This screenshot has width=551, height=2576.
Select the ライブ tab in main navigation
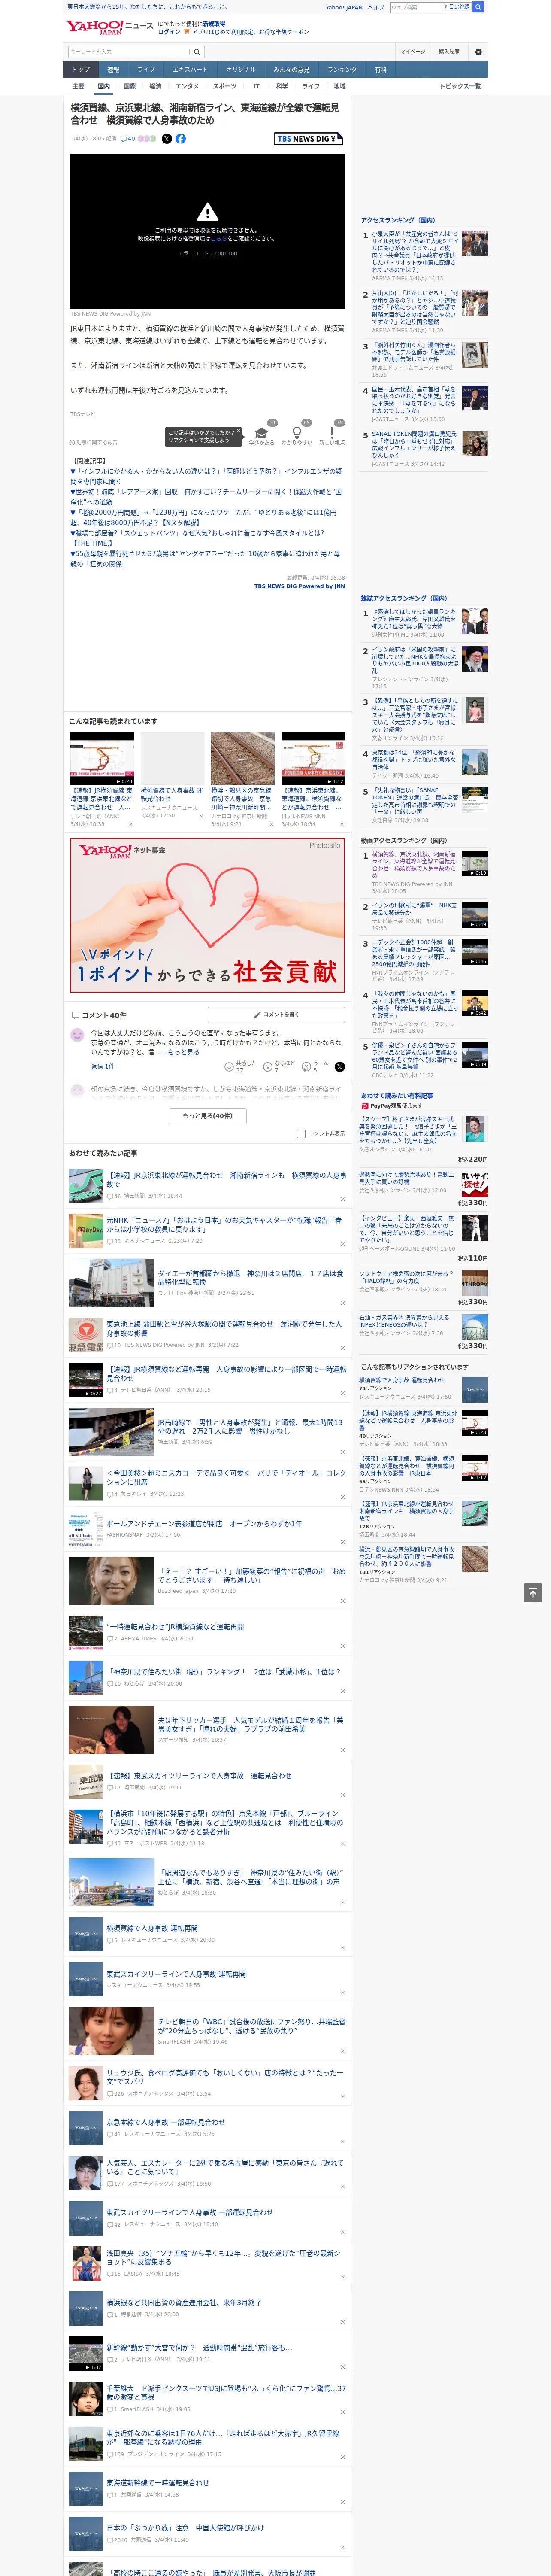[146, 70]
